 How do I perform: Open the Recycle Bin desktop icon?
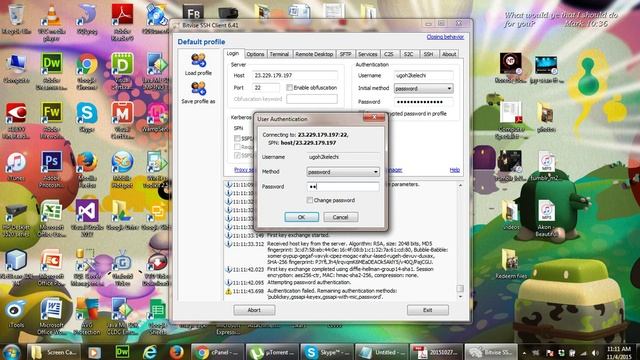point(16,18)
